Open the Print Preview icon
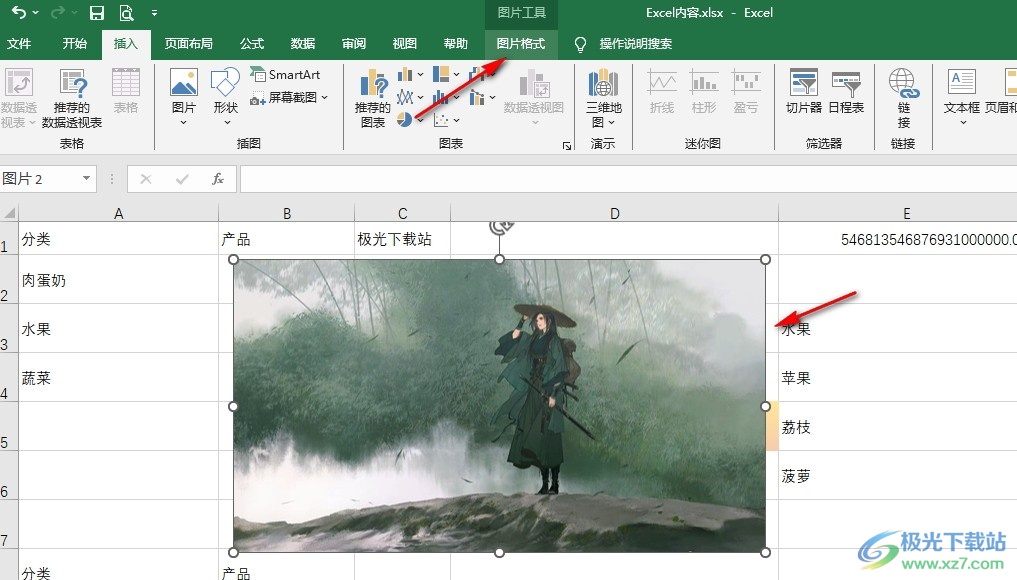 pos(126,12)
